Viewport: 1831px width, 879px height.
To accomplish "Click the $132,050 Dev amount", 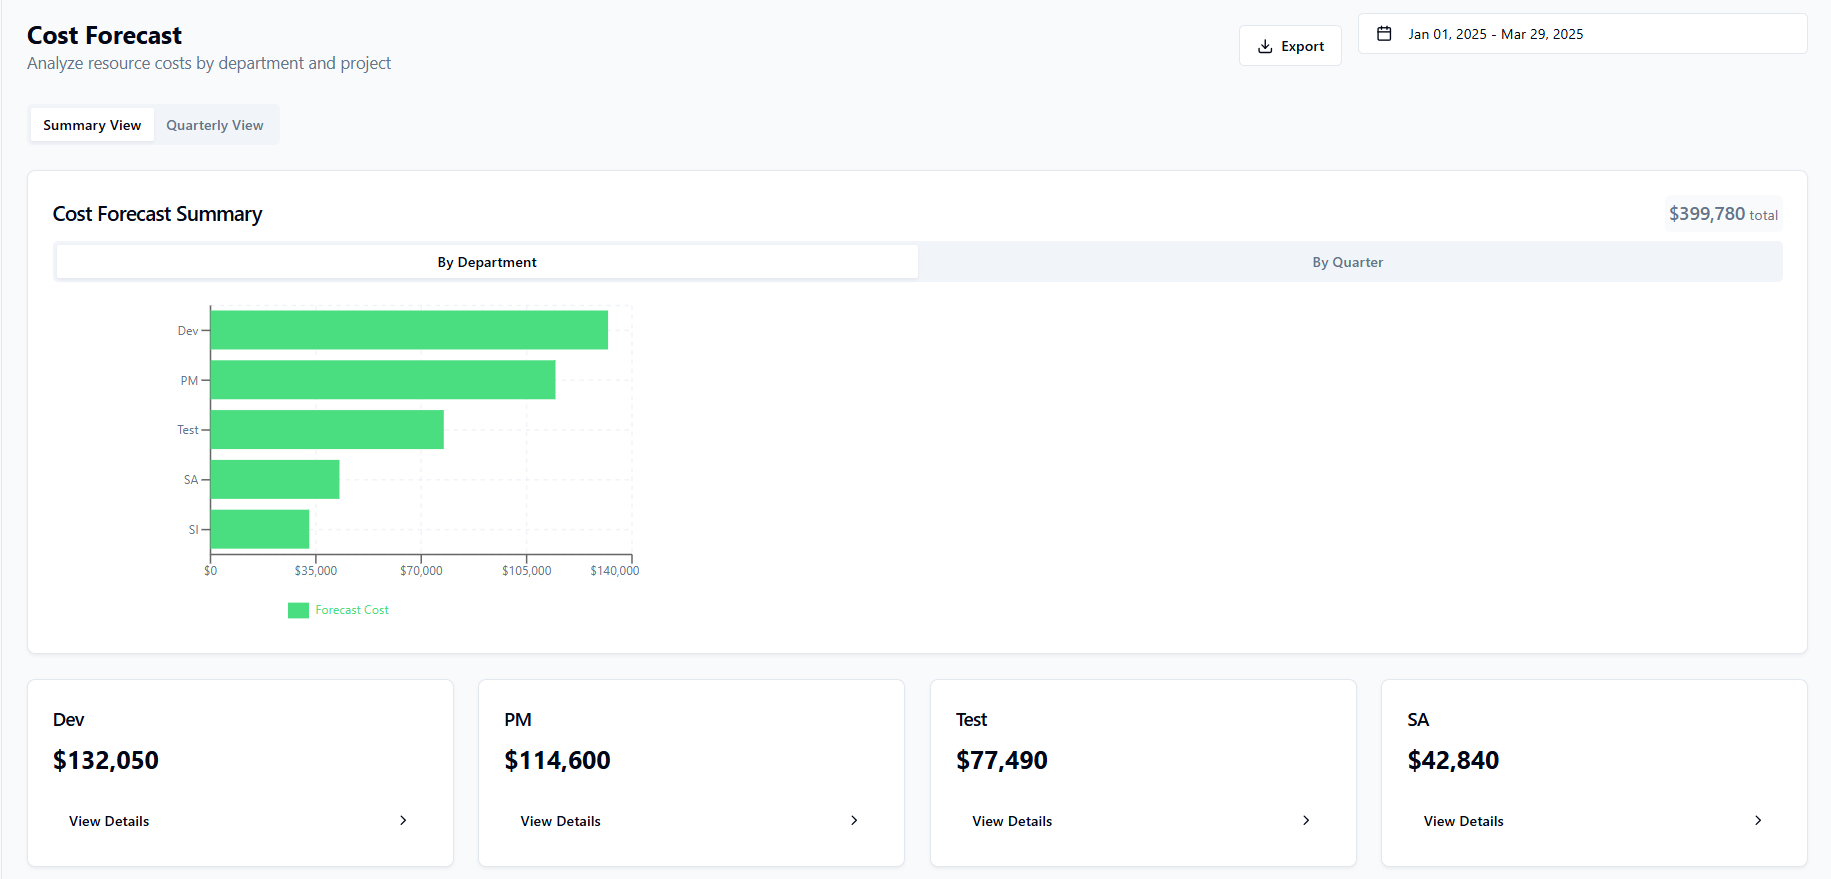I will click(106, 761).
